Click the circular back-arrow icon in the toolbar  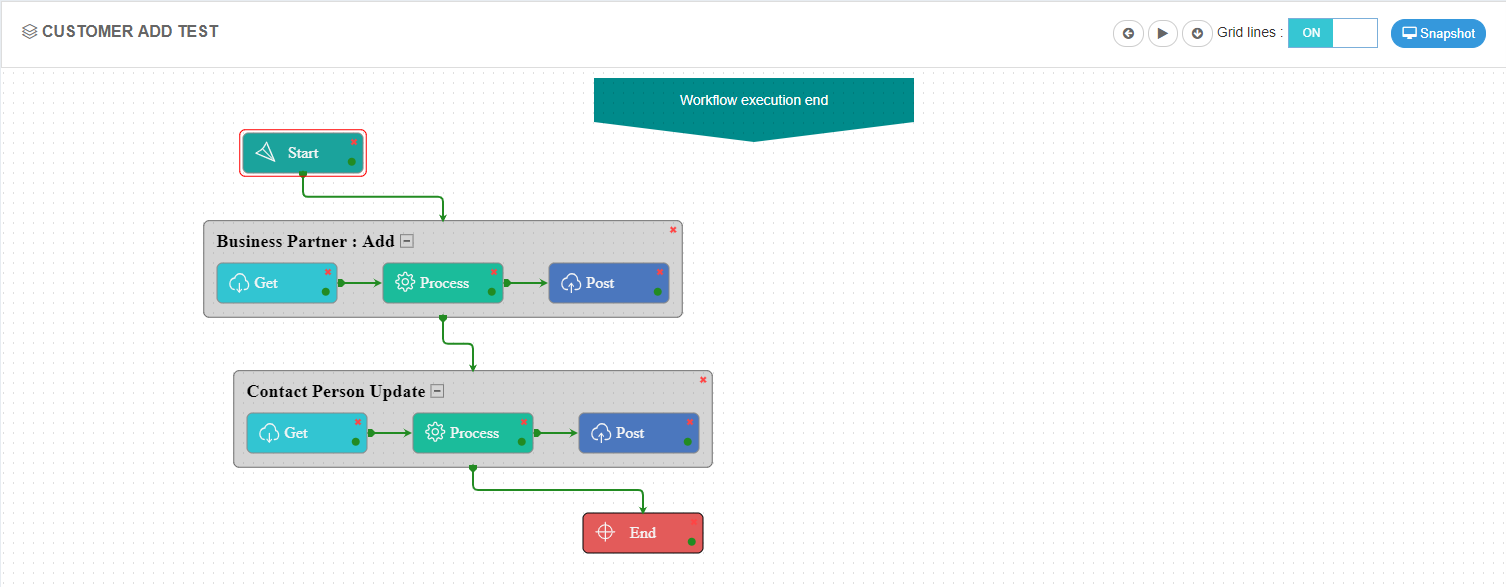click(1128, 33)
